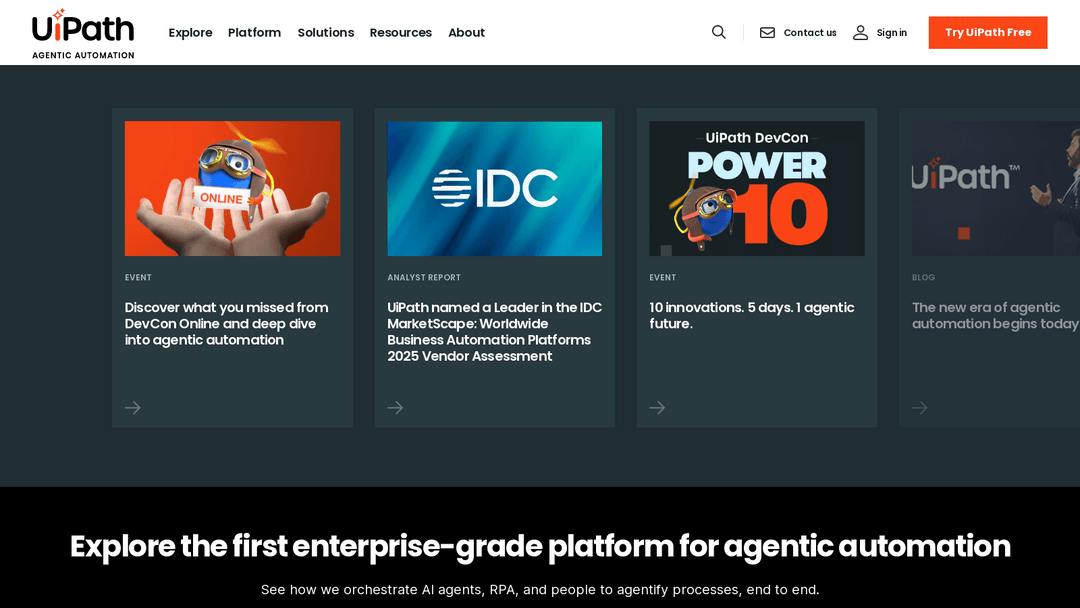1080x608 pixels.
Task: Open the DevCon Online robot hands thumbnail
Action: point(232,188)
